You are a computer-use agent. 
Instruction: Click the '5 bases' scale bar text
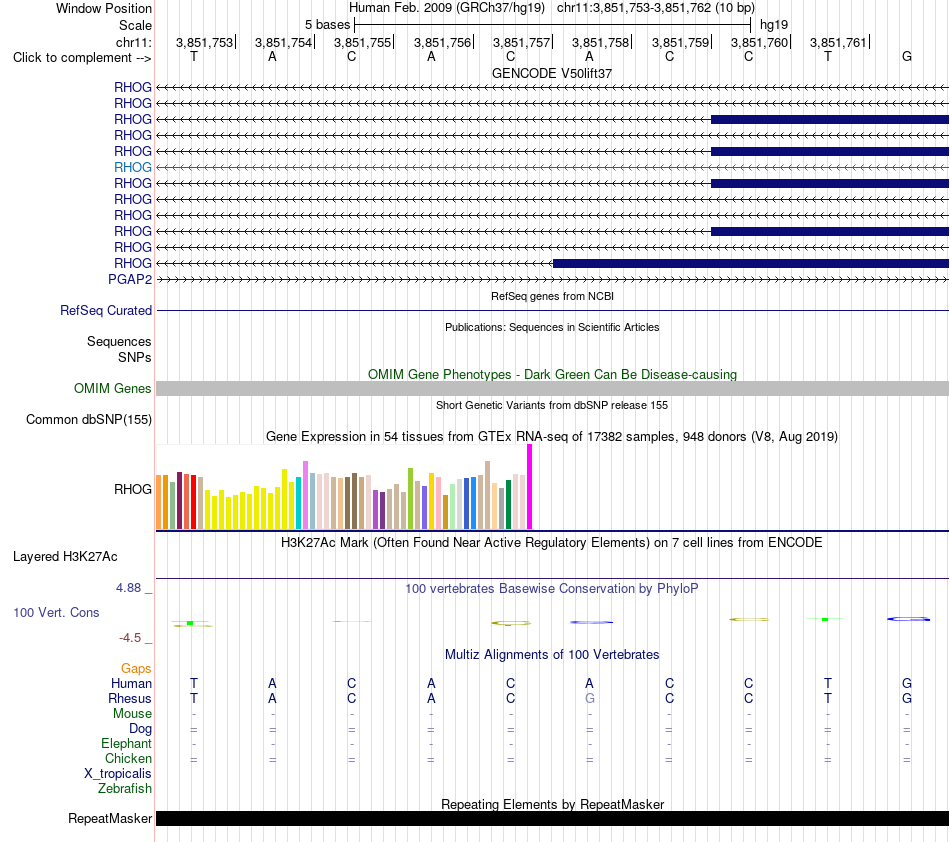(x=327, y=25)
